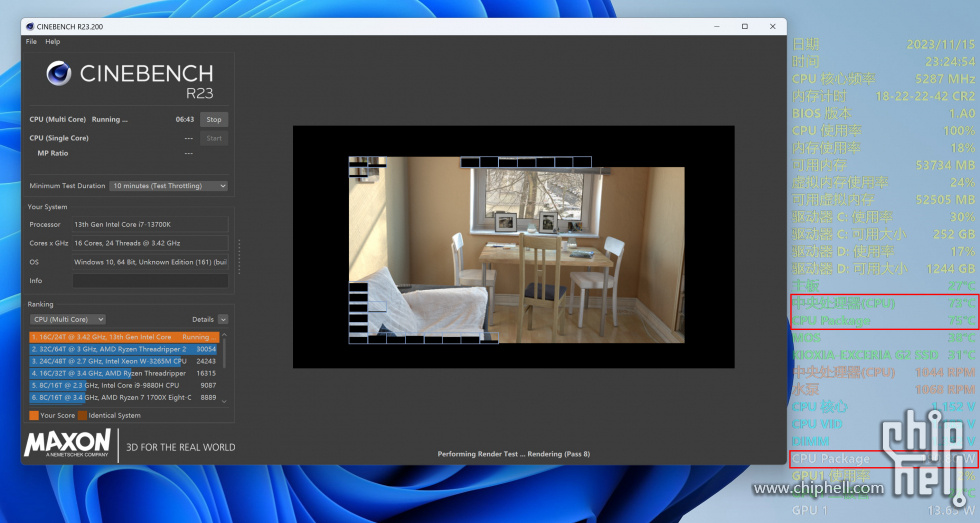980x523 pixels.
Task: Open the File menu
Action: tap(31, 41)
